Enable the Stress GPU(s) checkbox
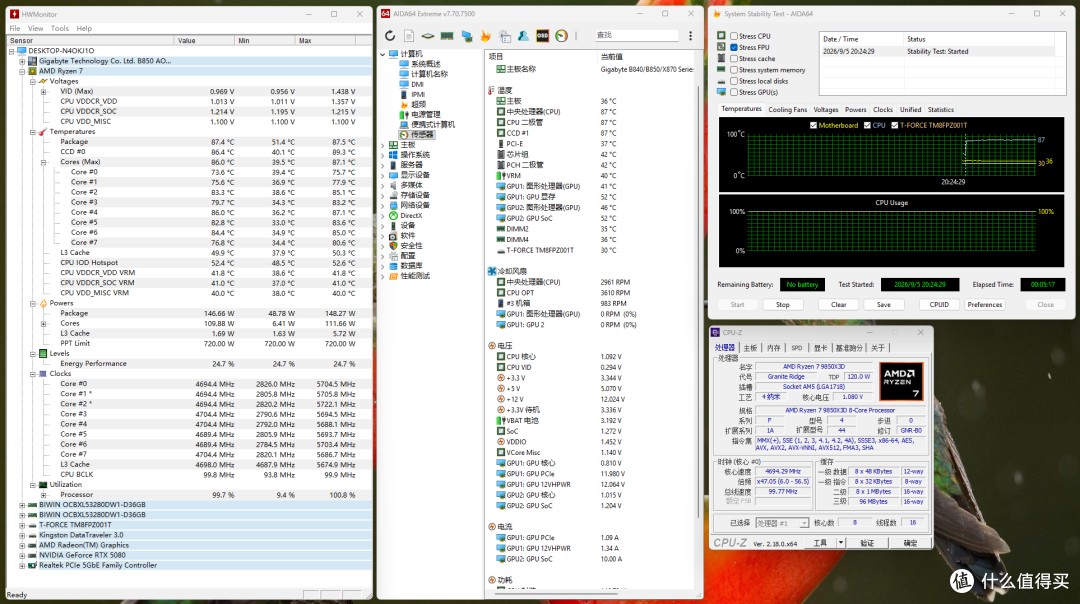Image resolution: width=1080 pixels, height=604 pixels. coord(734,92)
